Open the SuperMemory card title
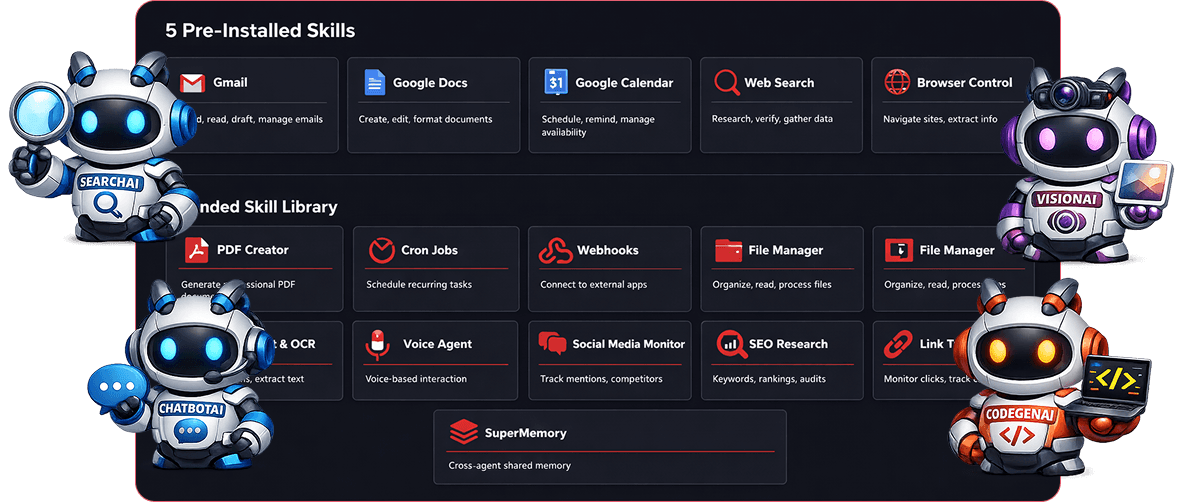The image size is (1182, 502). tap(525, 433)
